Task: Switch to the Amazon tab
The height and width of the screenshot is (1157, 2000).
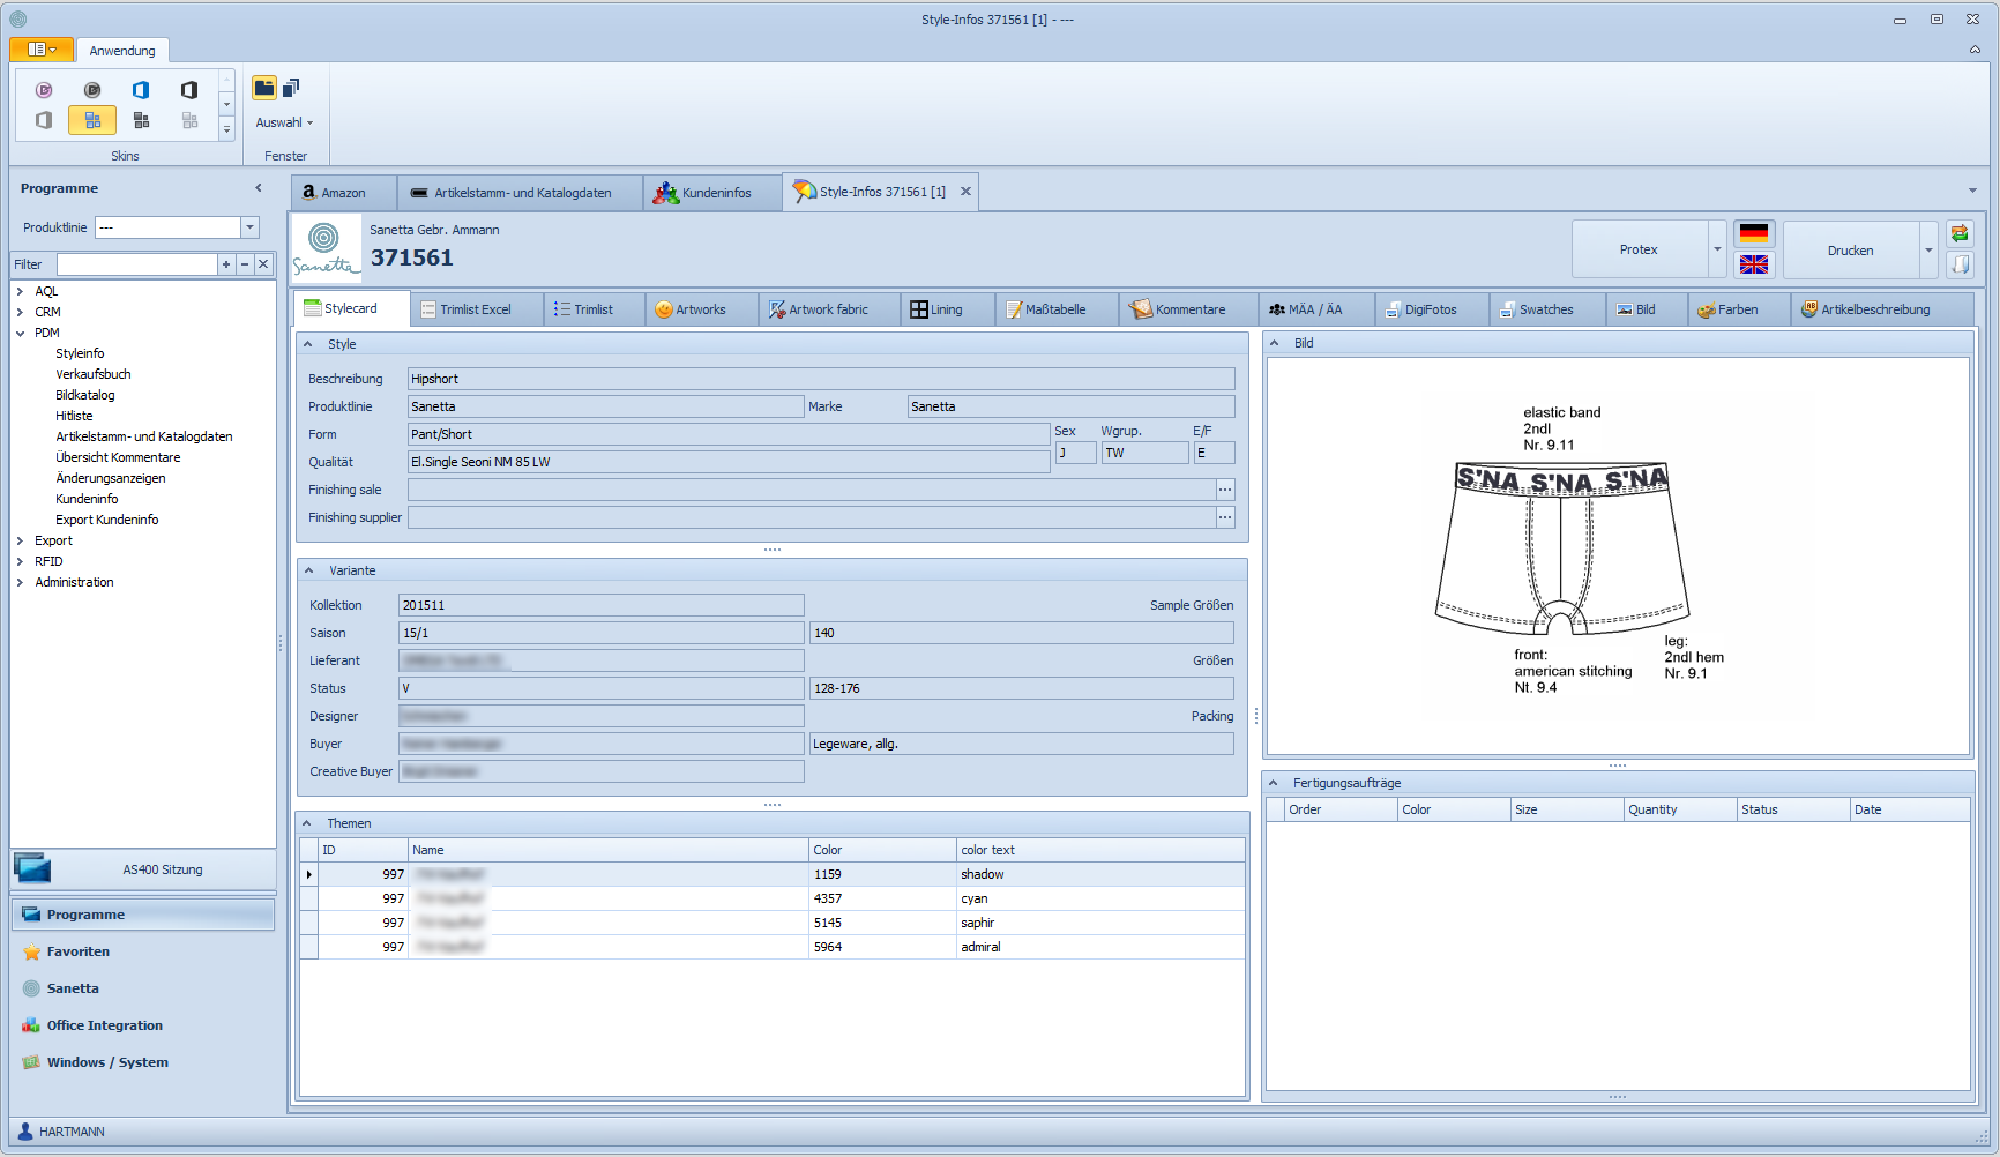Action: 343,192
